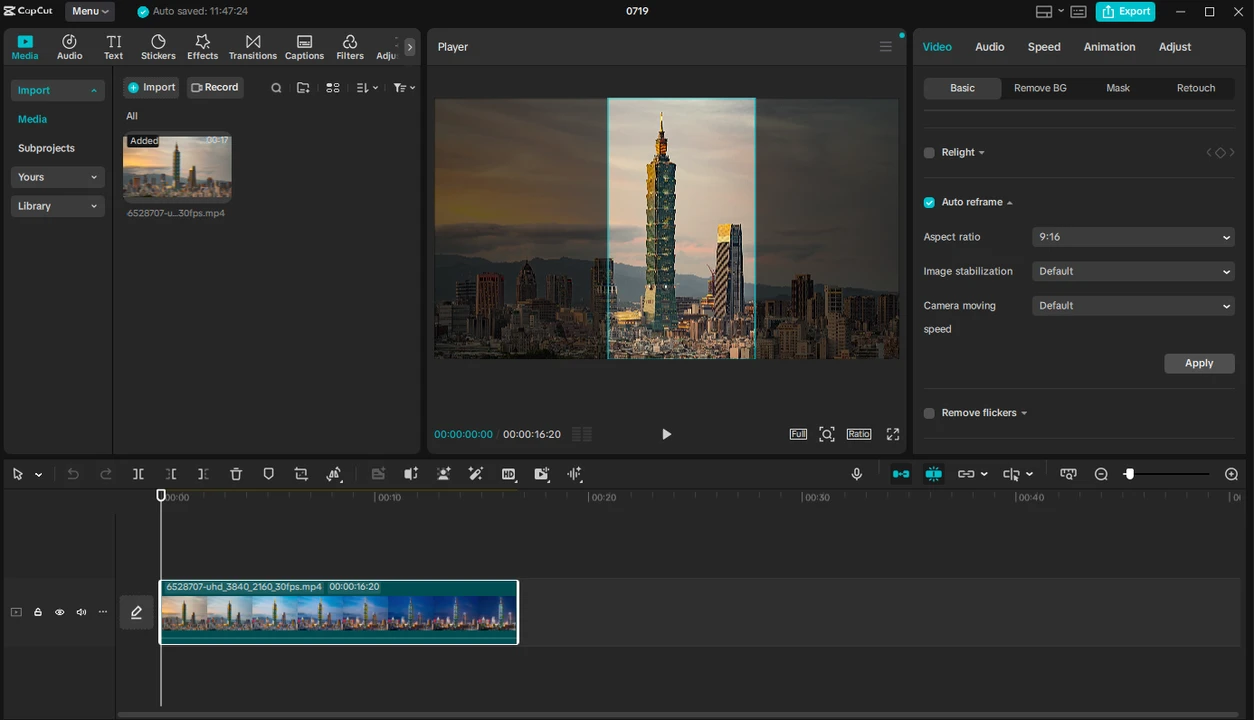Select the Remove BG sub-tab
This screenshot has height=720, width=1254.
(x=1040, y=88)
